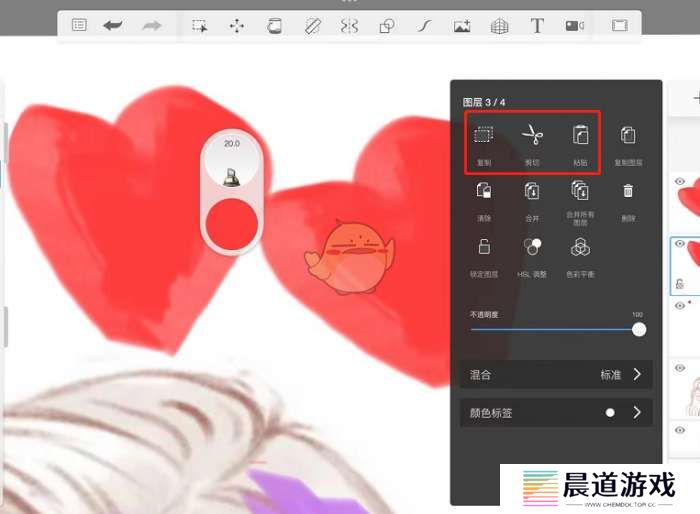Toggle visibility of the topmost layer

680,181
